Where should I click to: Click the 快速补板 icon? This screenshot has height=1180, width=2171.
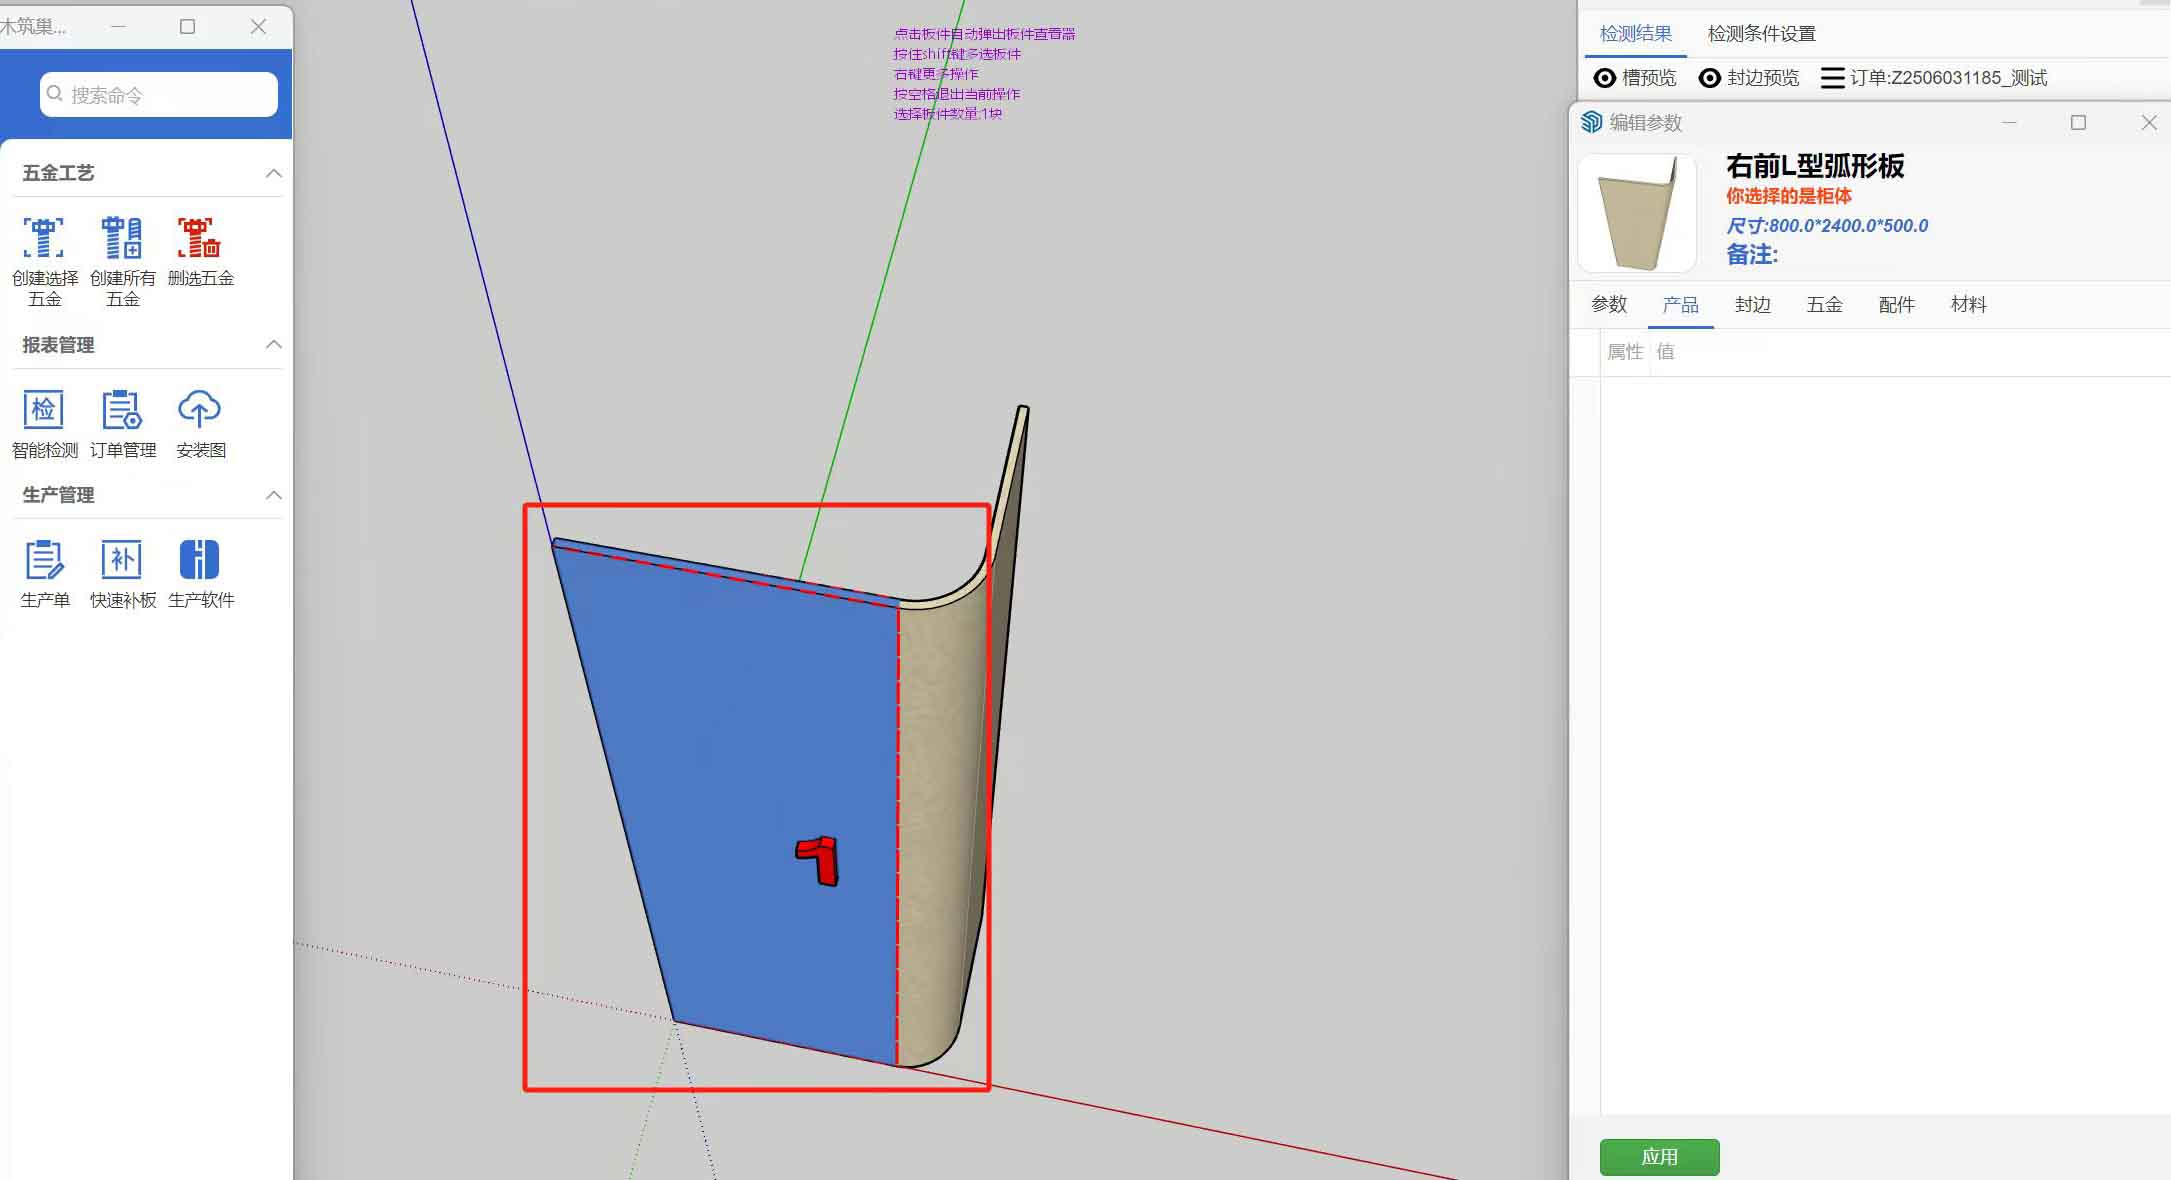click(x=122, y=560)
